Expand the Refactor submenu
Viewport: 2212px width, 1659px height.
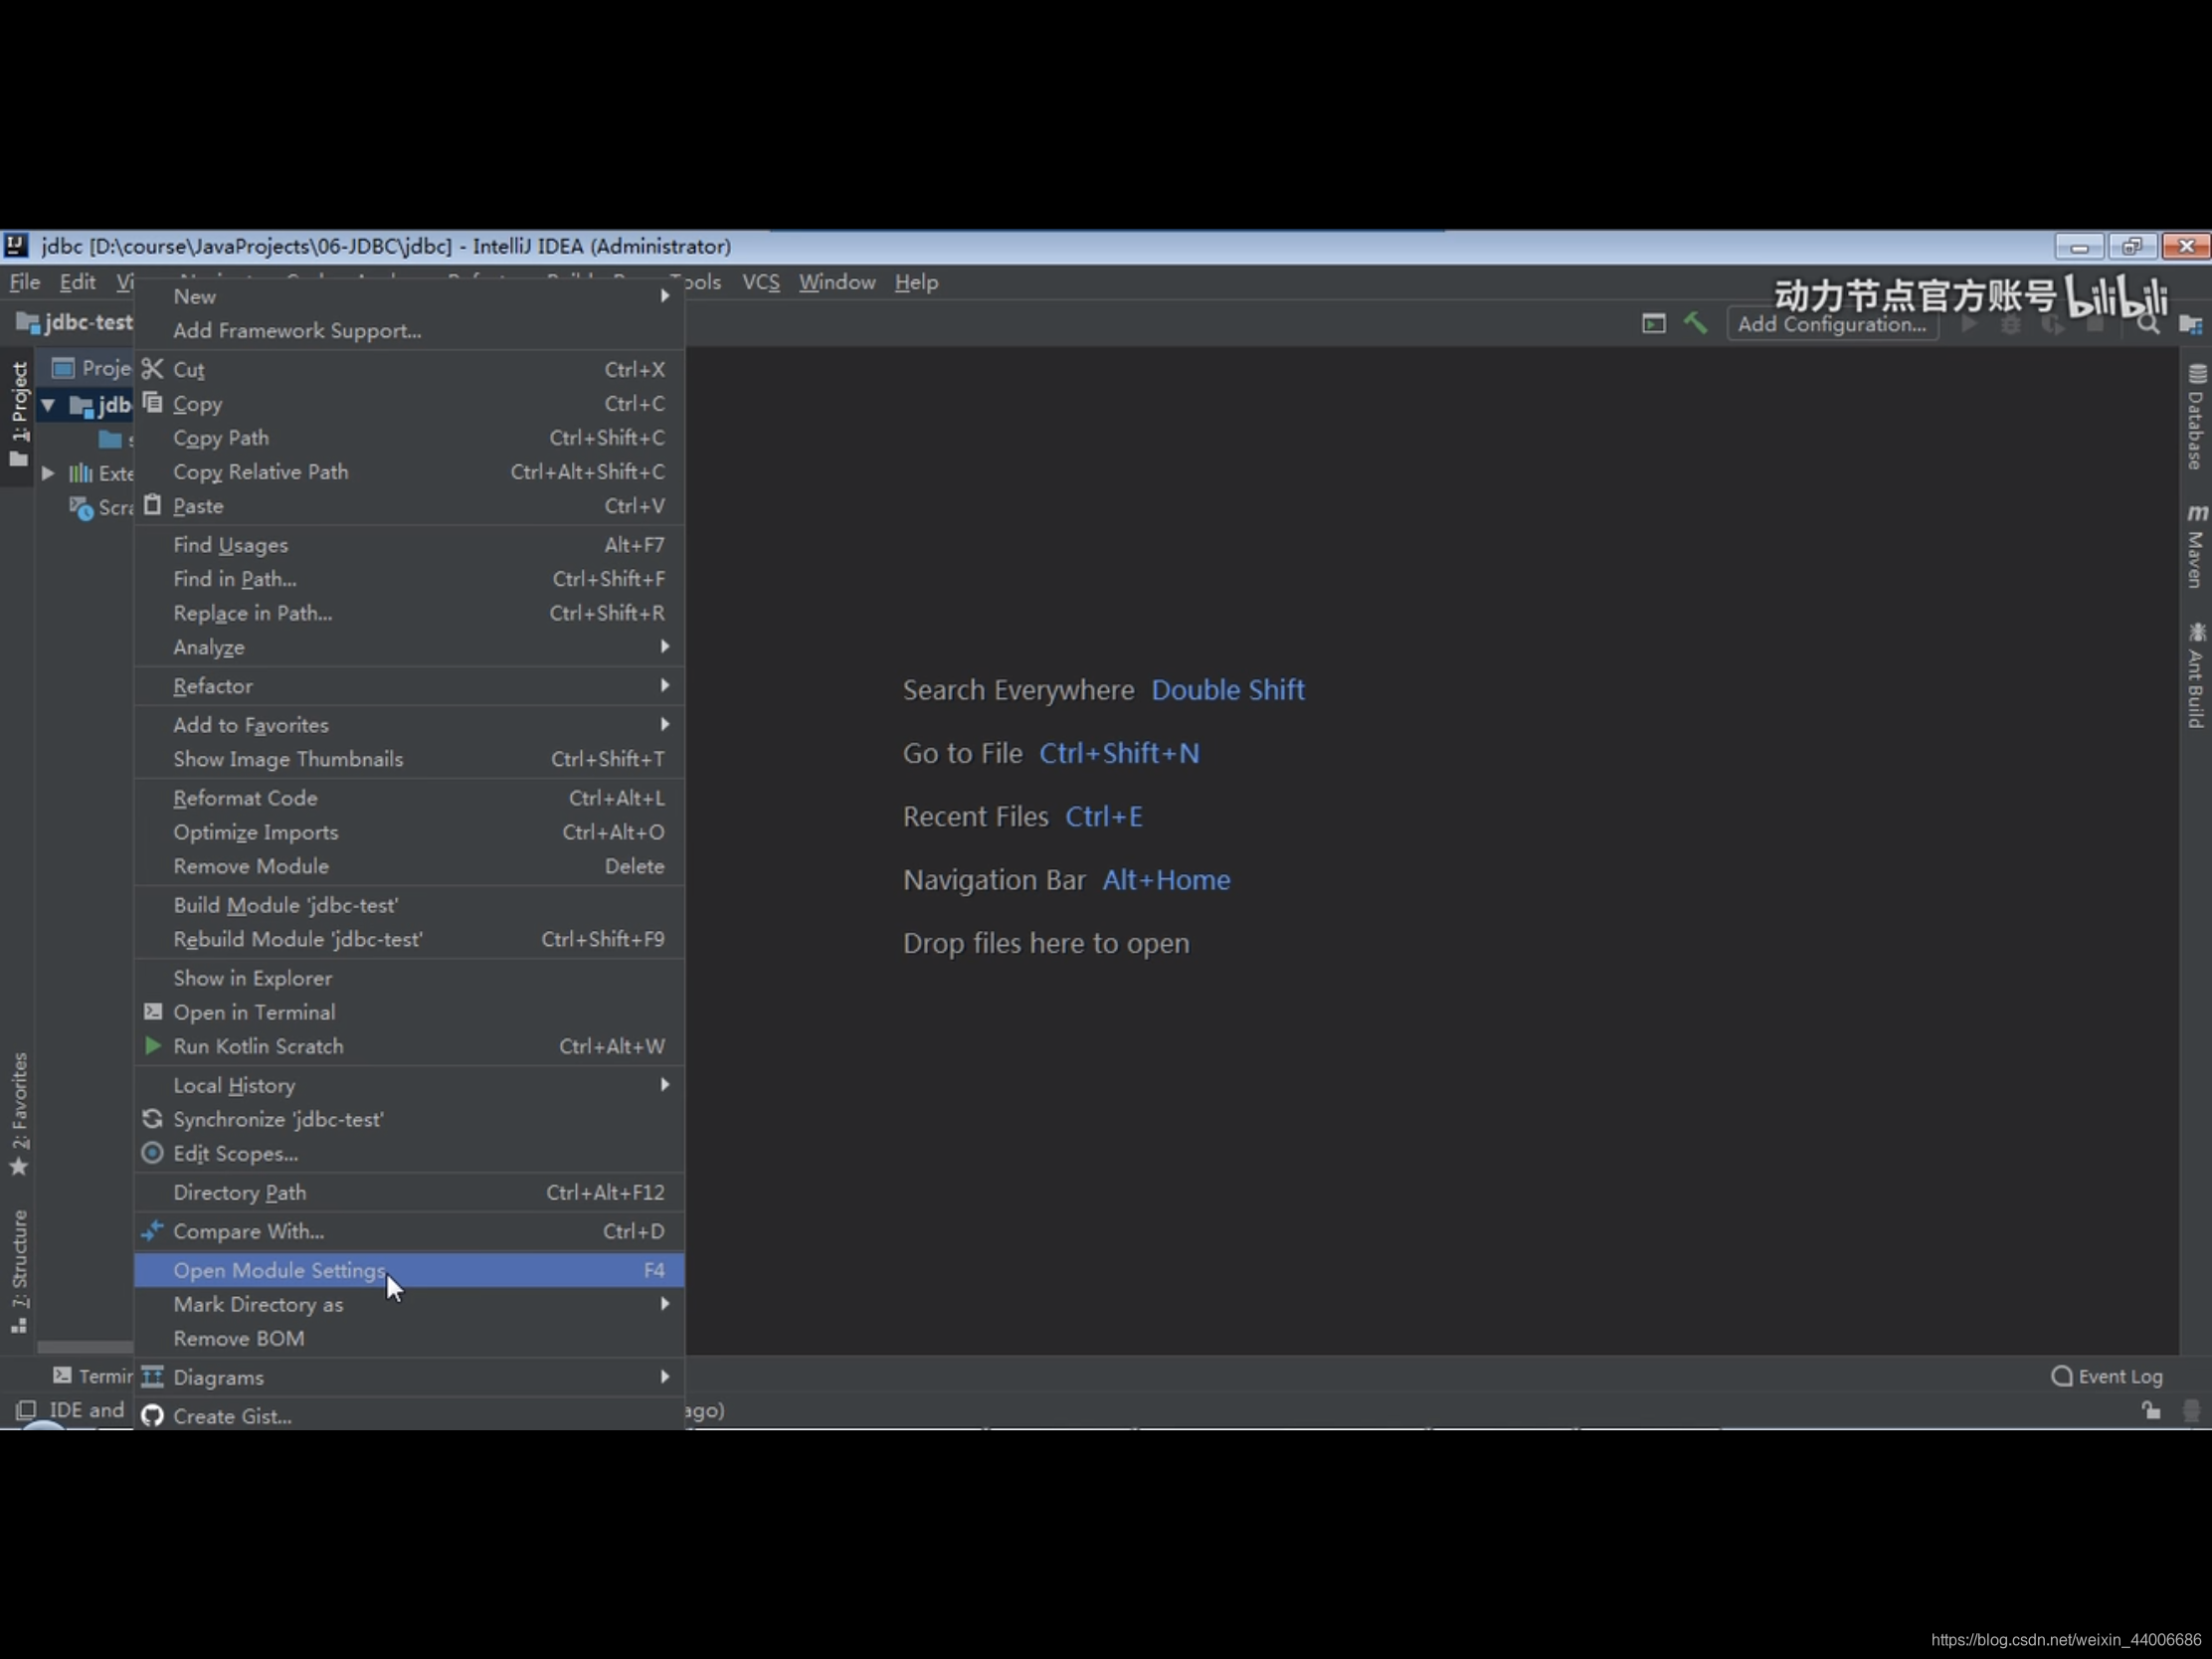pos(409,686)
